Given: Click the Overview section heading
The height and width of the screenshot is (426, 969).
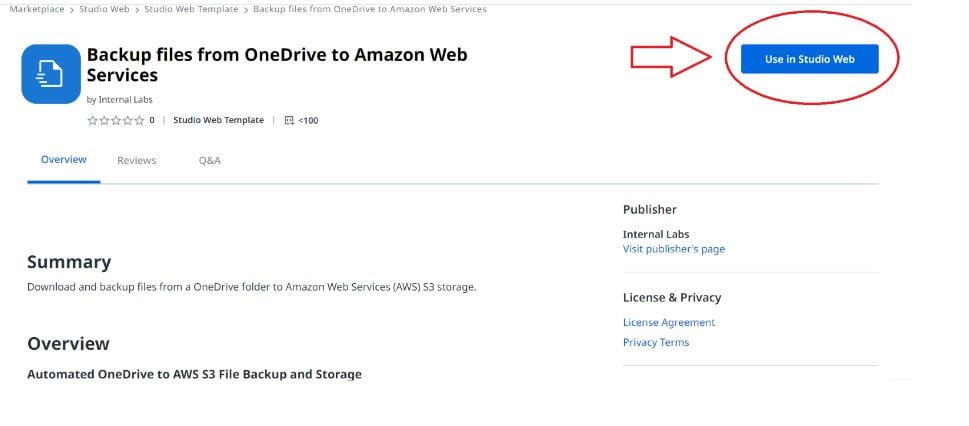Looking at the screenshot, I should point(68,344).
